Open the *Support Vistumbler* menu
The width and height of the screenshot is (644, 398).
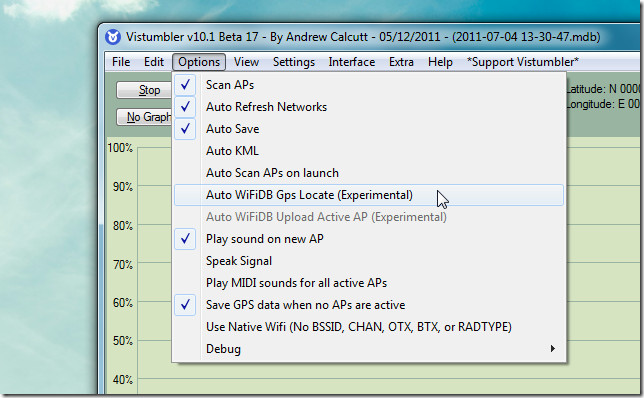coord(523,62)
